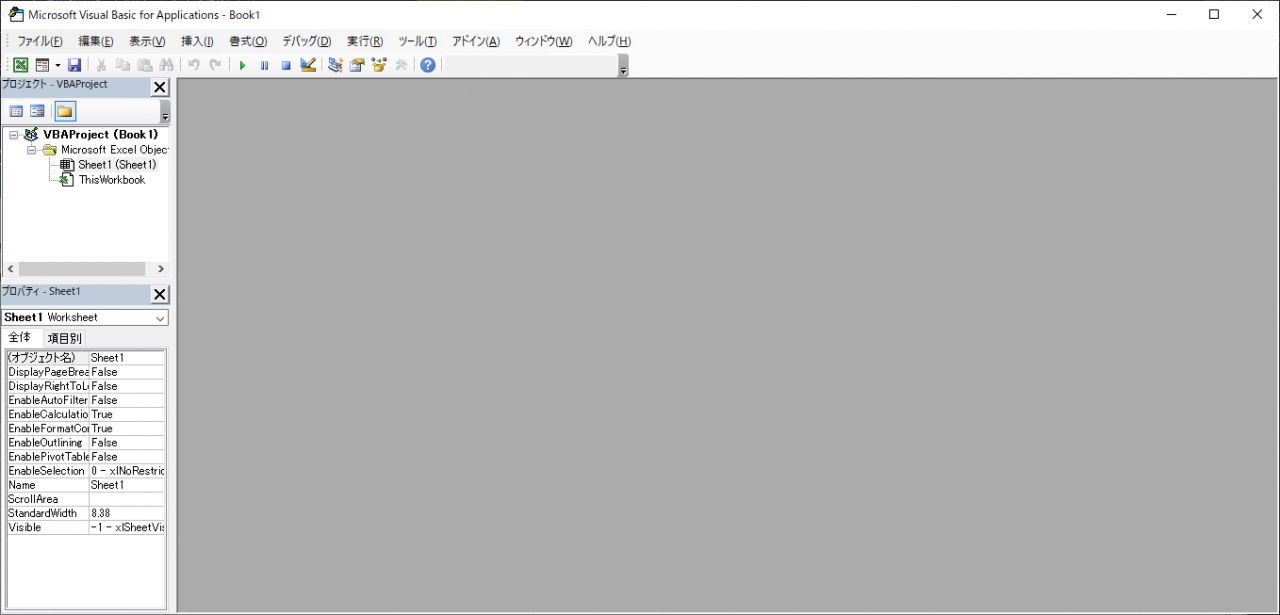1280x615 pixels.
Task: Click the project tree scroll-left arrow
Action: tap(11, 269)
